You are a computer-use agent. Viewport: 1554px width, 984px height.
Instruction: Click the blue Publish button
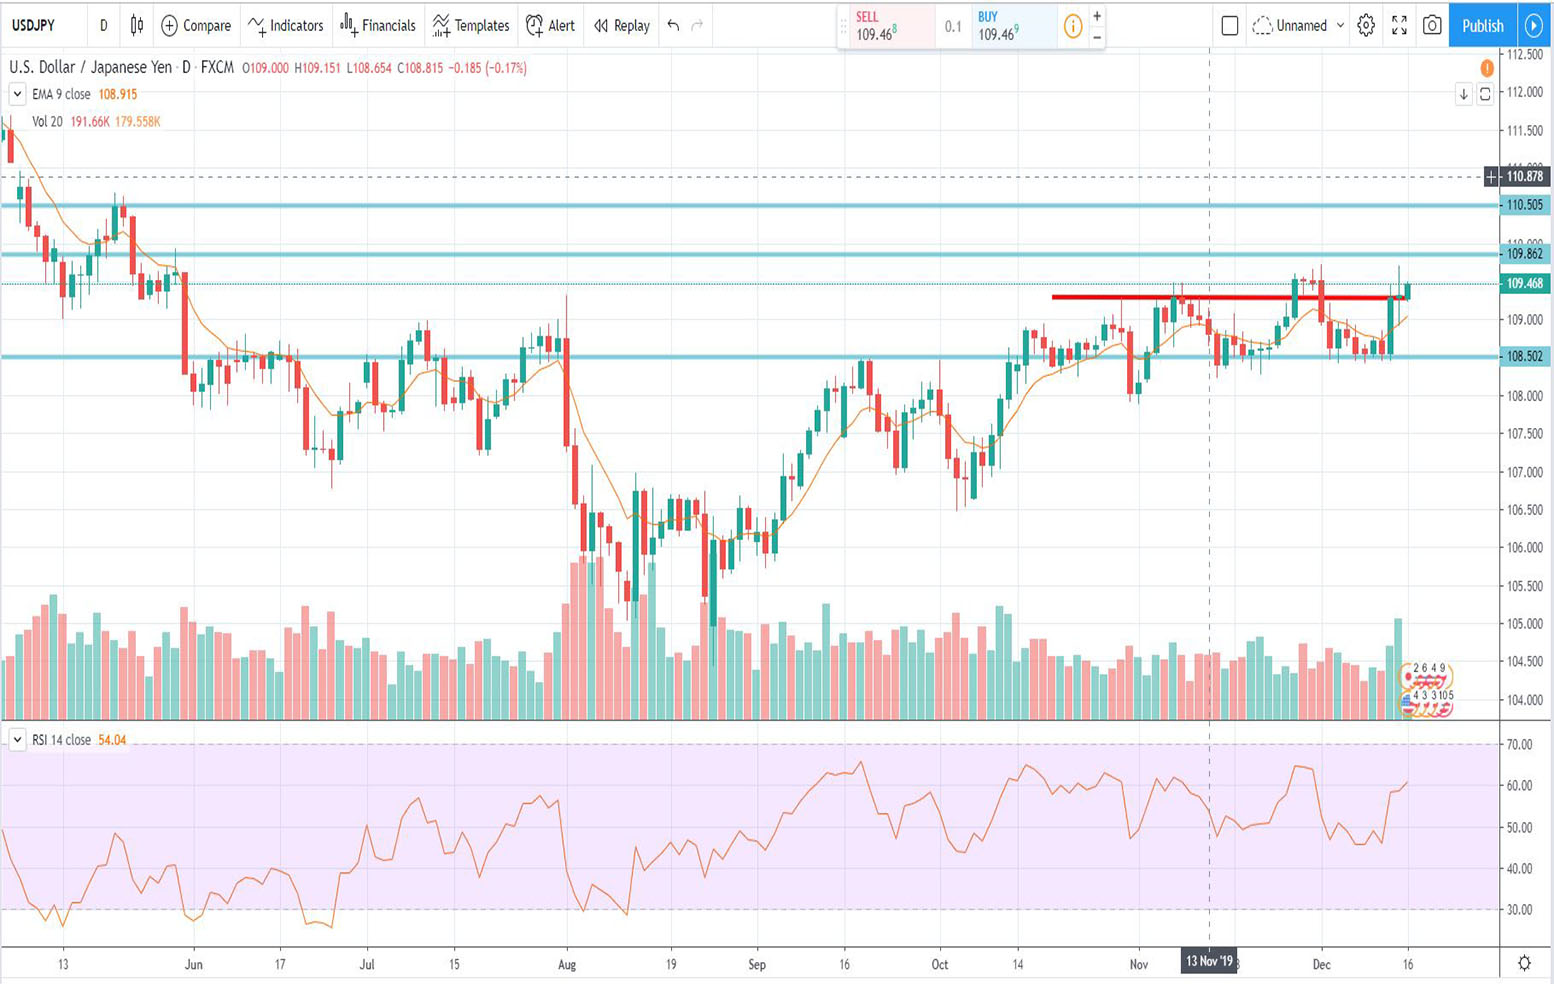(1481, 26)
